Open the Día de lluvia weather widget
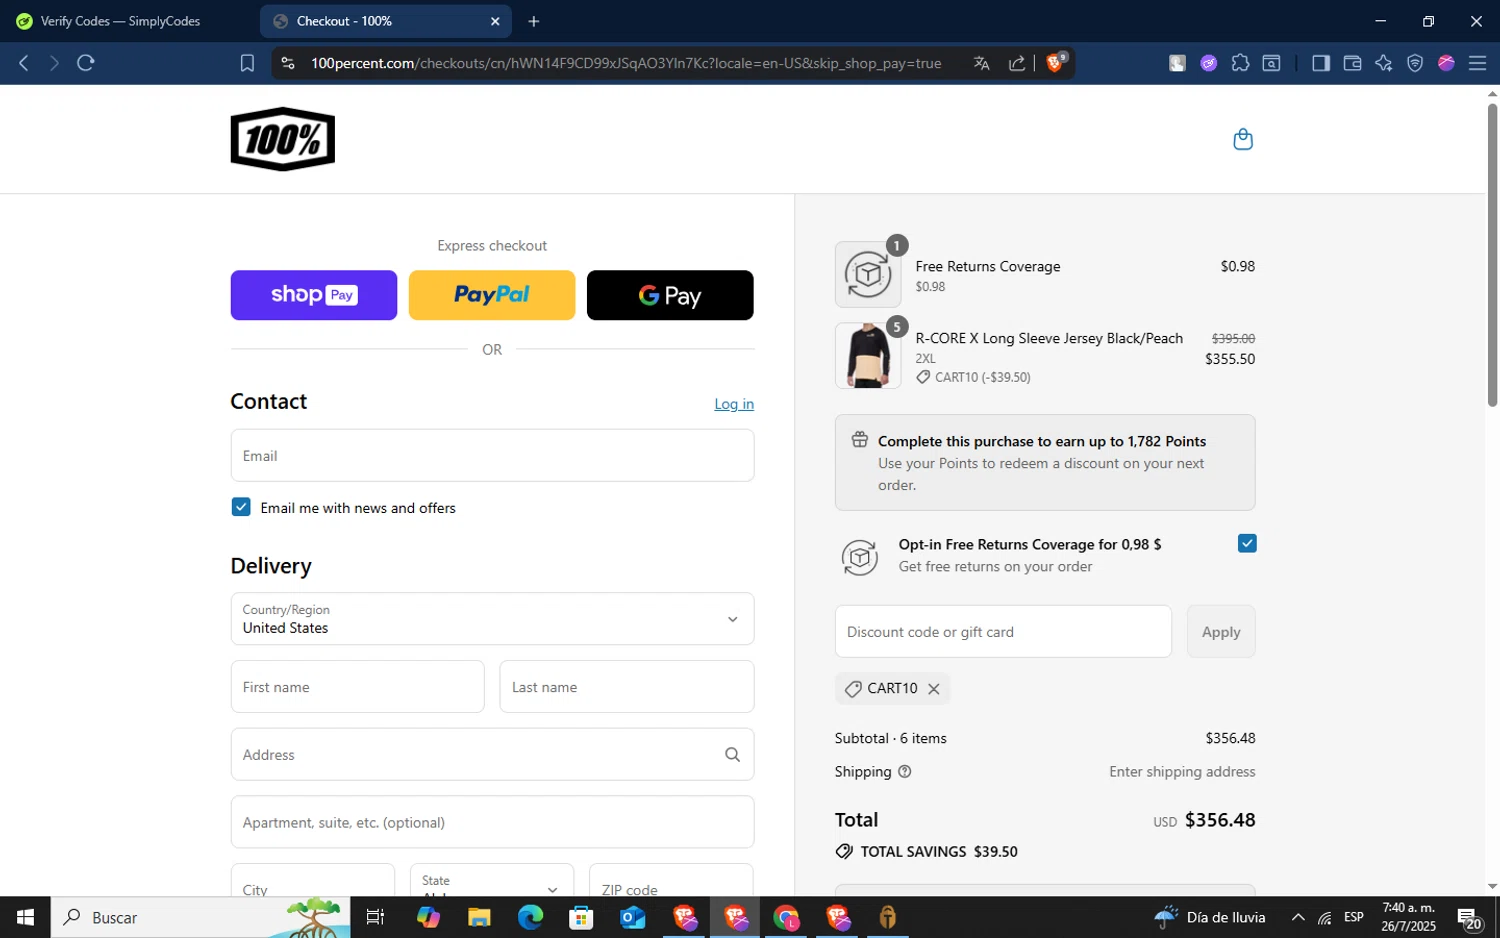The width and height of the screenshot is (1500, 938). pos(1210,917)
